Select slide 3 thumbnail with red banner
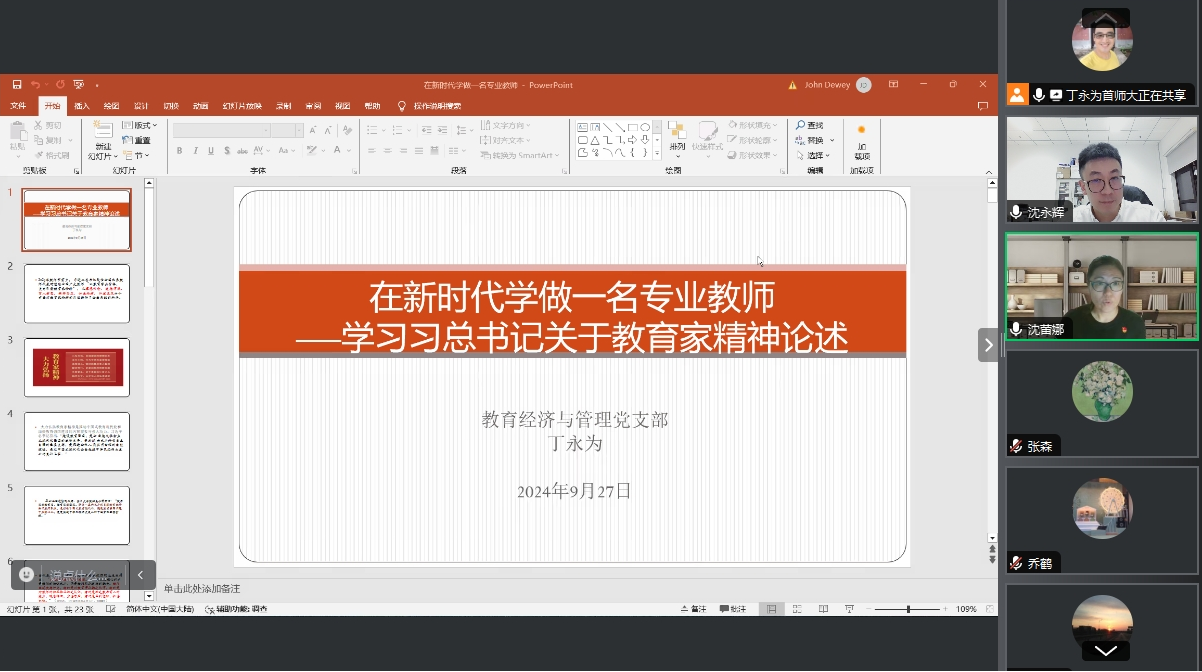Image resolution: width=1202 pixels, height=672 pixels. (77, 367)
